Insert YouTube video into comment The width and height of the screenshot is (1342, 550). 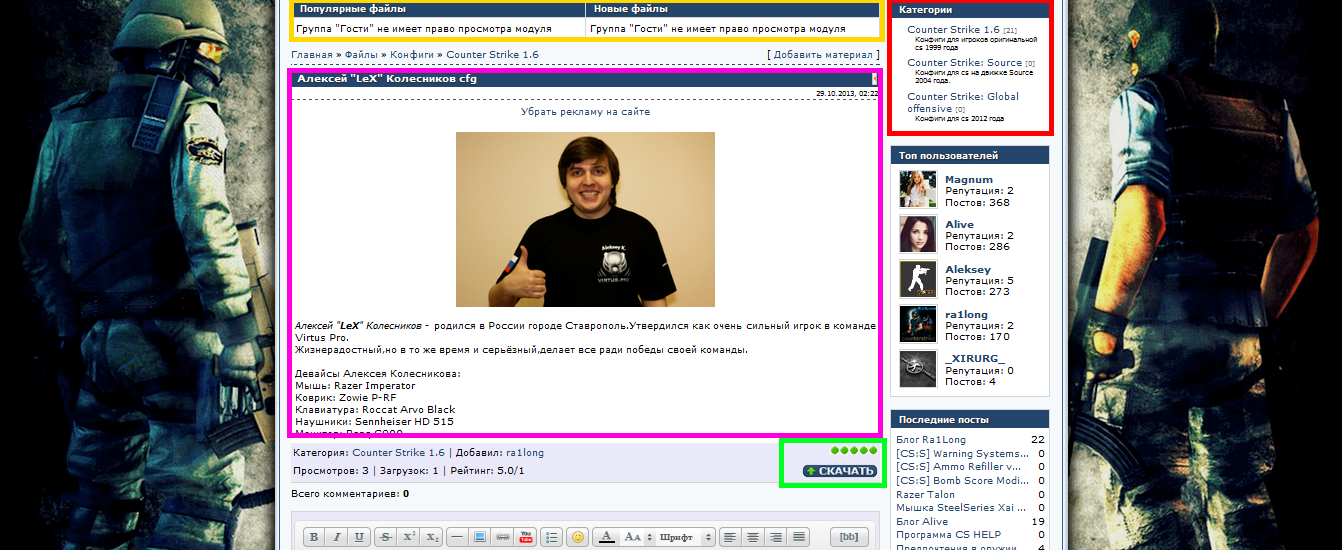(x=525, y=537)
